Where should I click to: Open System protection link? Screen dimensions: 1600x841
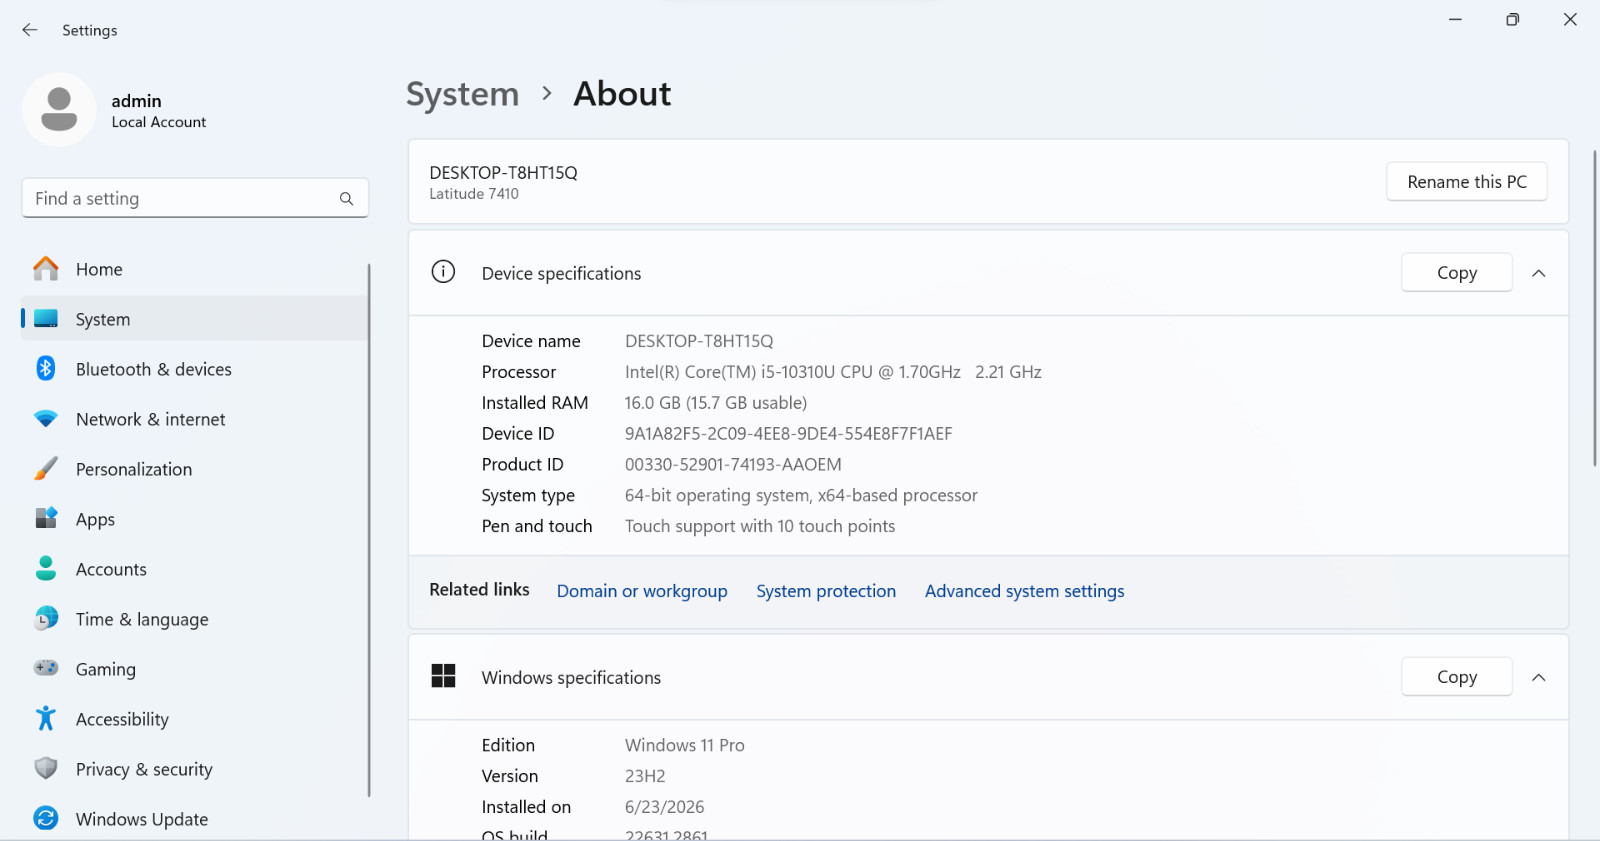pyautogui.click(x=826, y=591)
